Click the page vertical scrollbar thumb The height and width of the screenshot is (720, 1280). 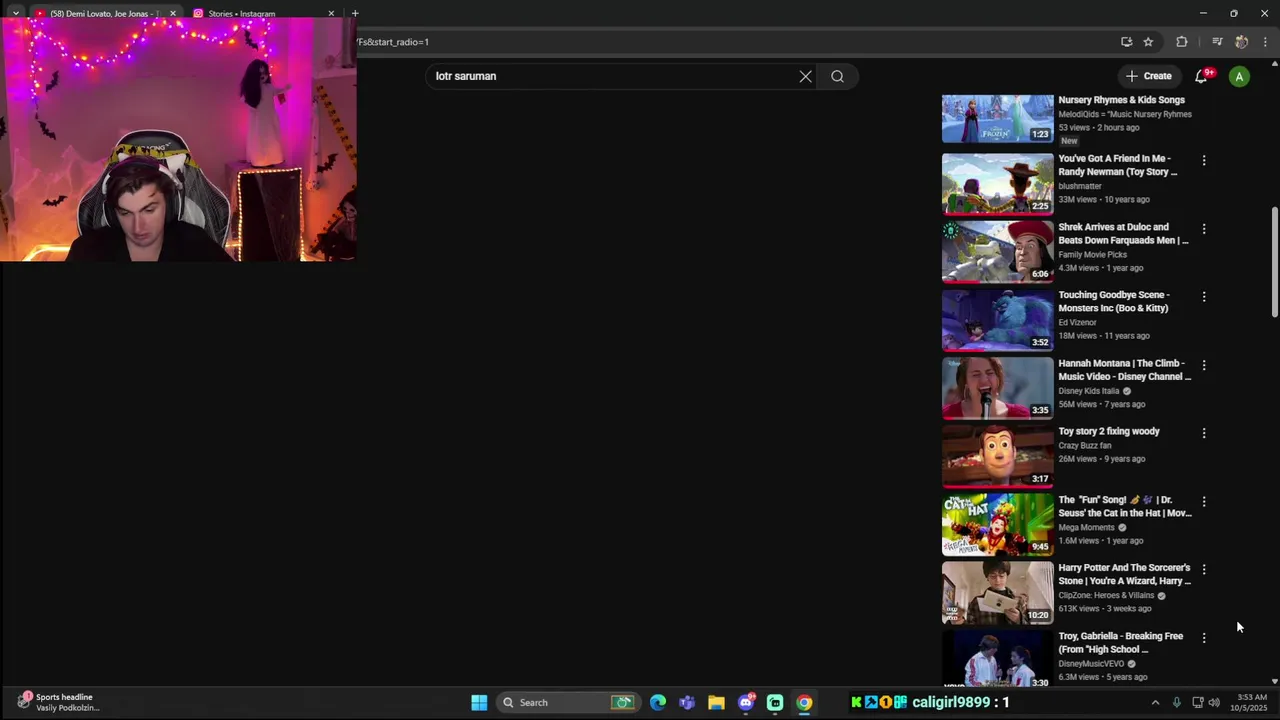pos(1275,262)
